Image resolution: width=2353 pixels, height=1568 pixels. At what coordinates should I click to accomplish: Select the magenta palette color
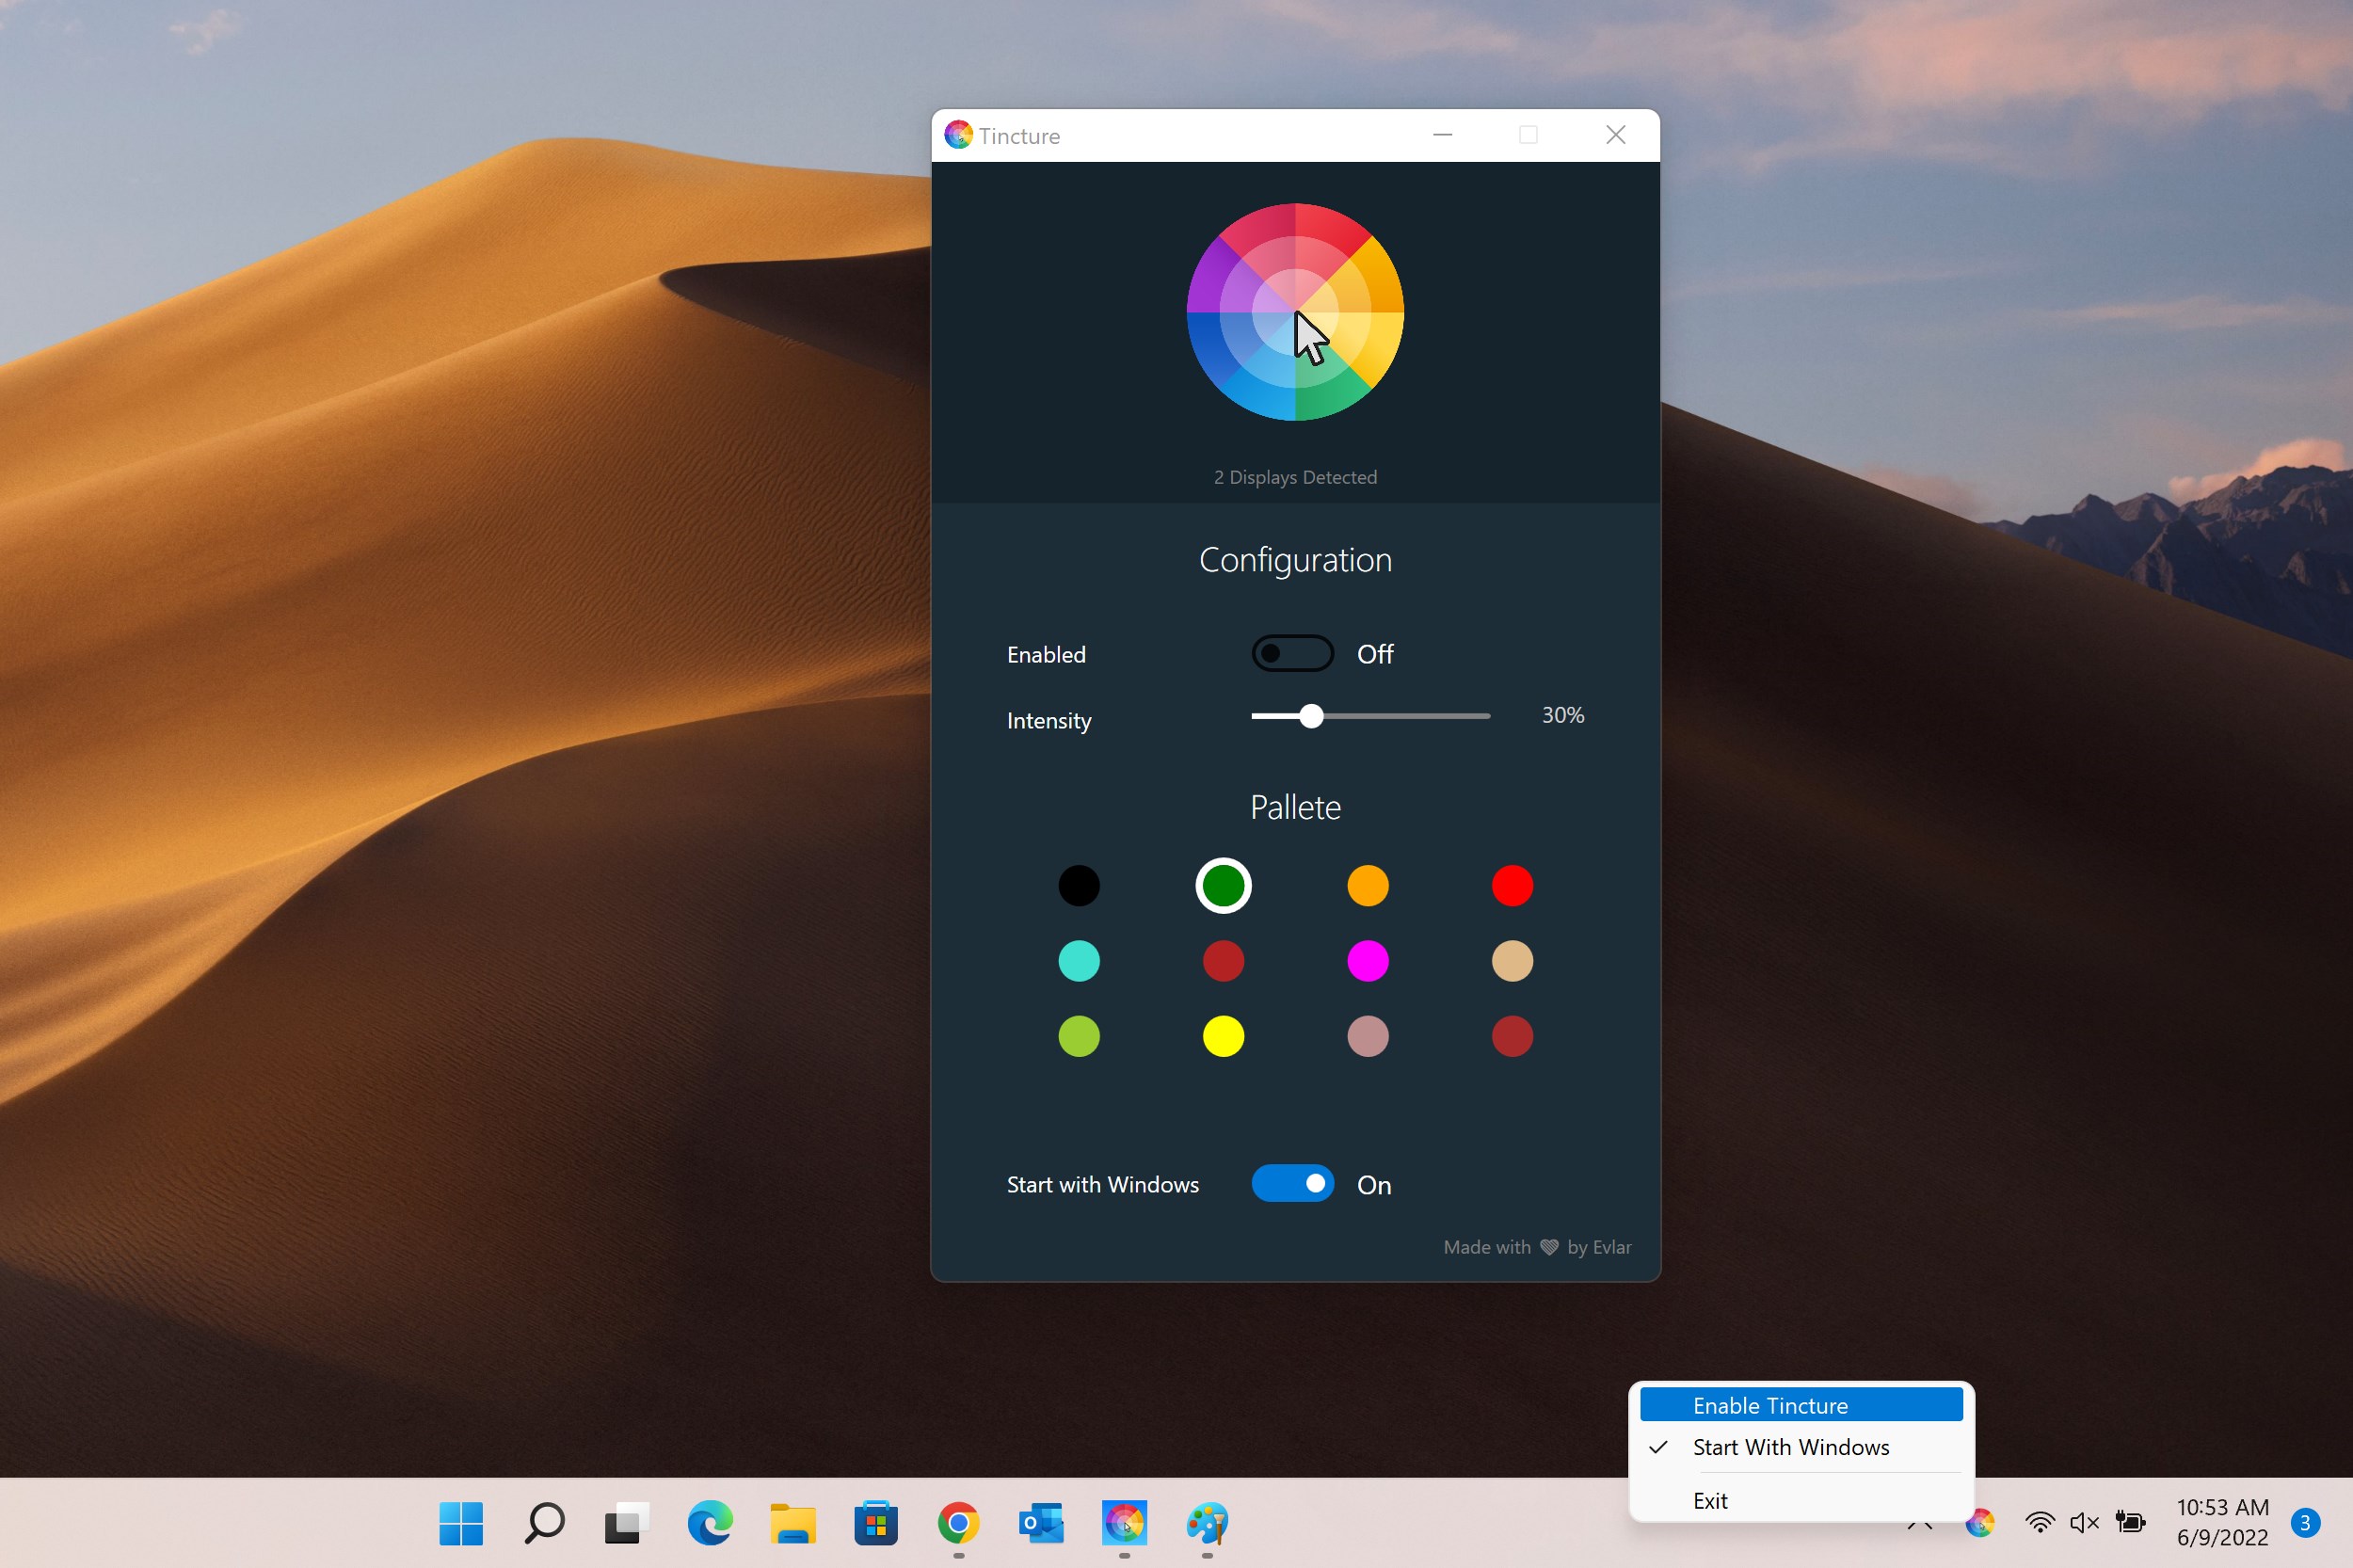tap(1367, 961)
